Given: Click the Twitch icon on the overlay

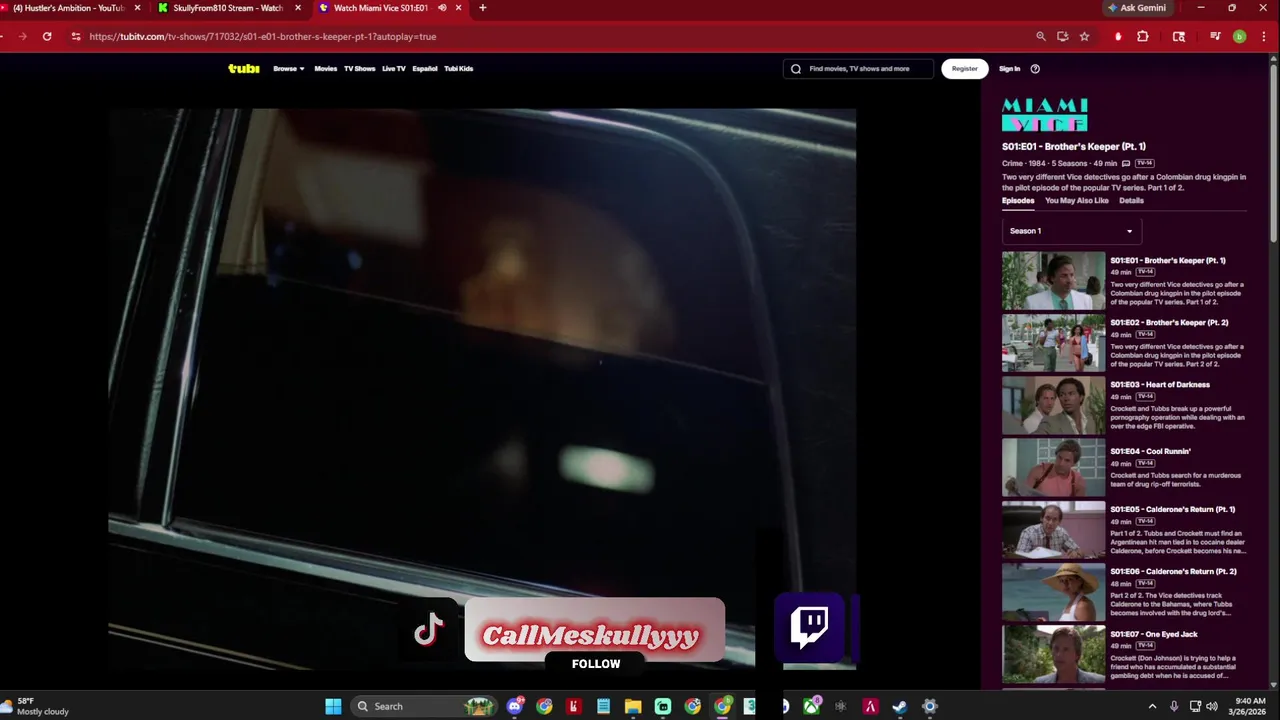Looking at the screenshot, I should 809,627.
